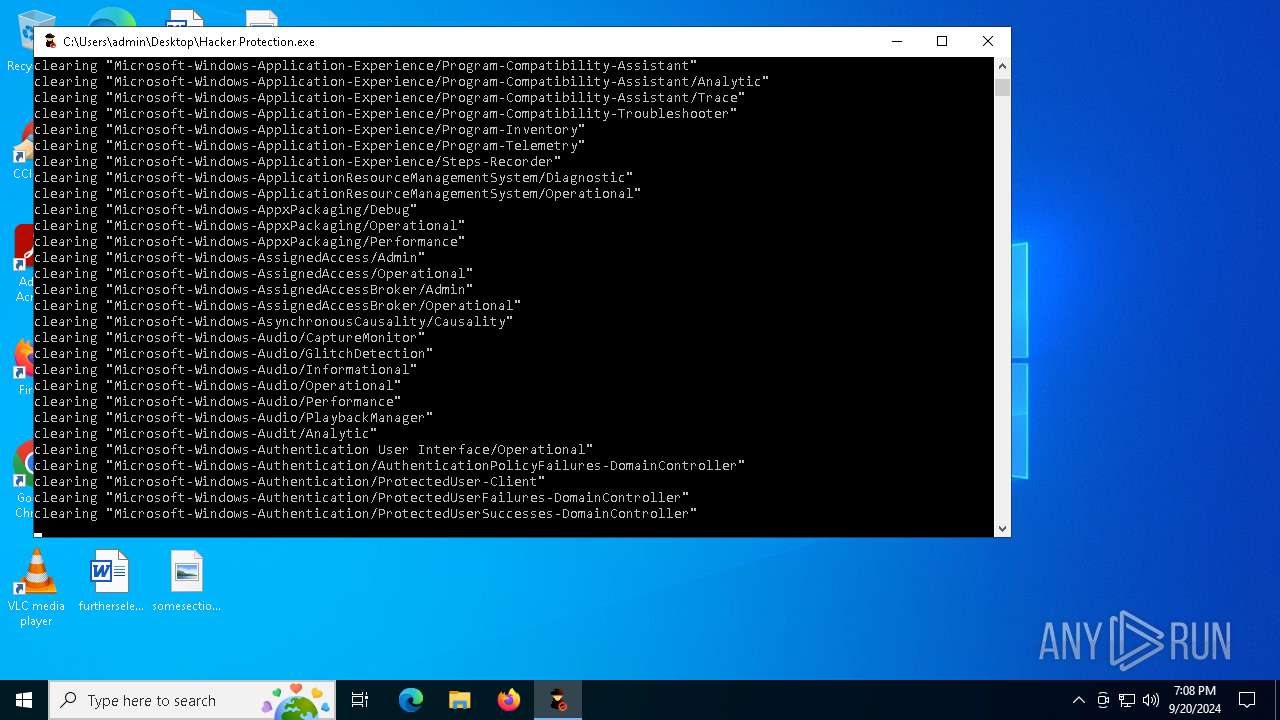Open network status tray icon

tap(1127, 700)
